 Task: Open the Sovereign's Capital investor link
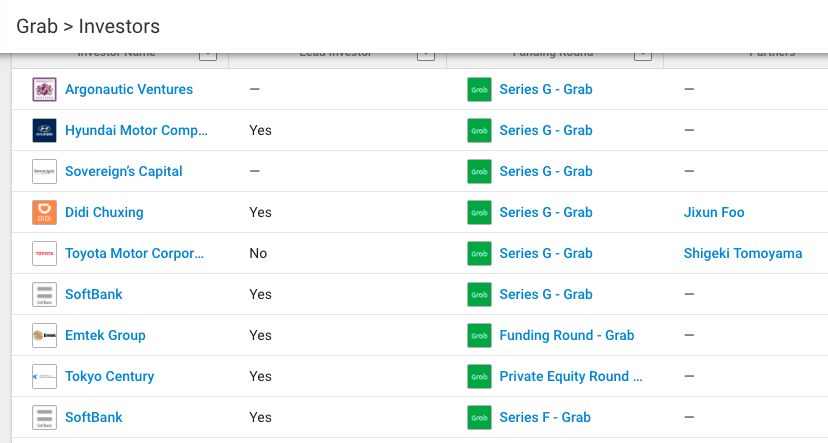[124, 172]
